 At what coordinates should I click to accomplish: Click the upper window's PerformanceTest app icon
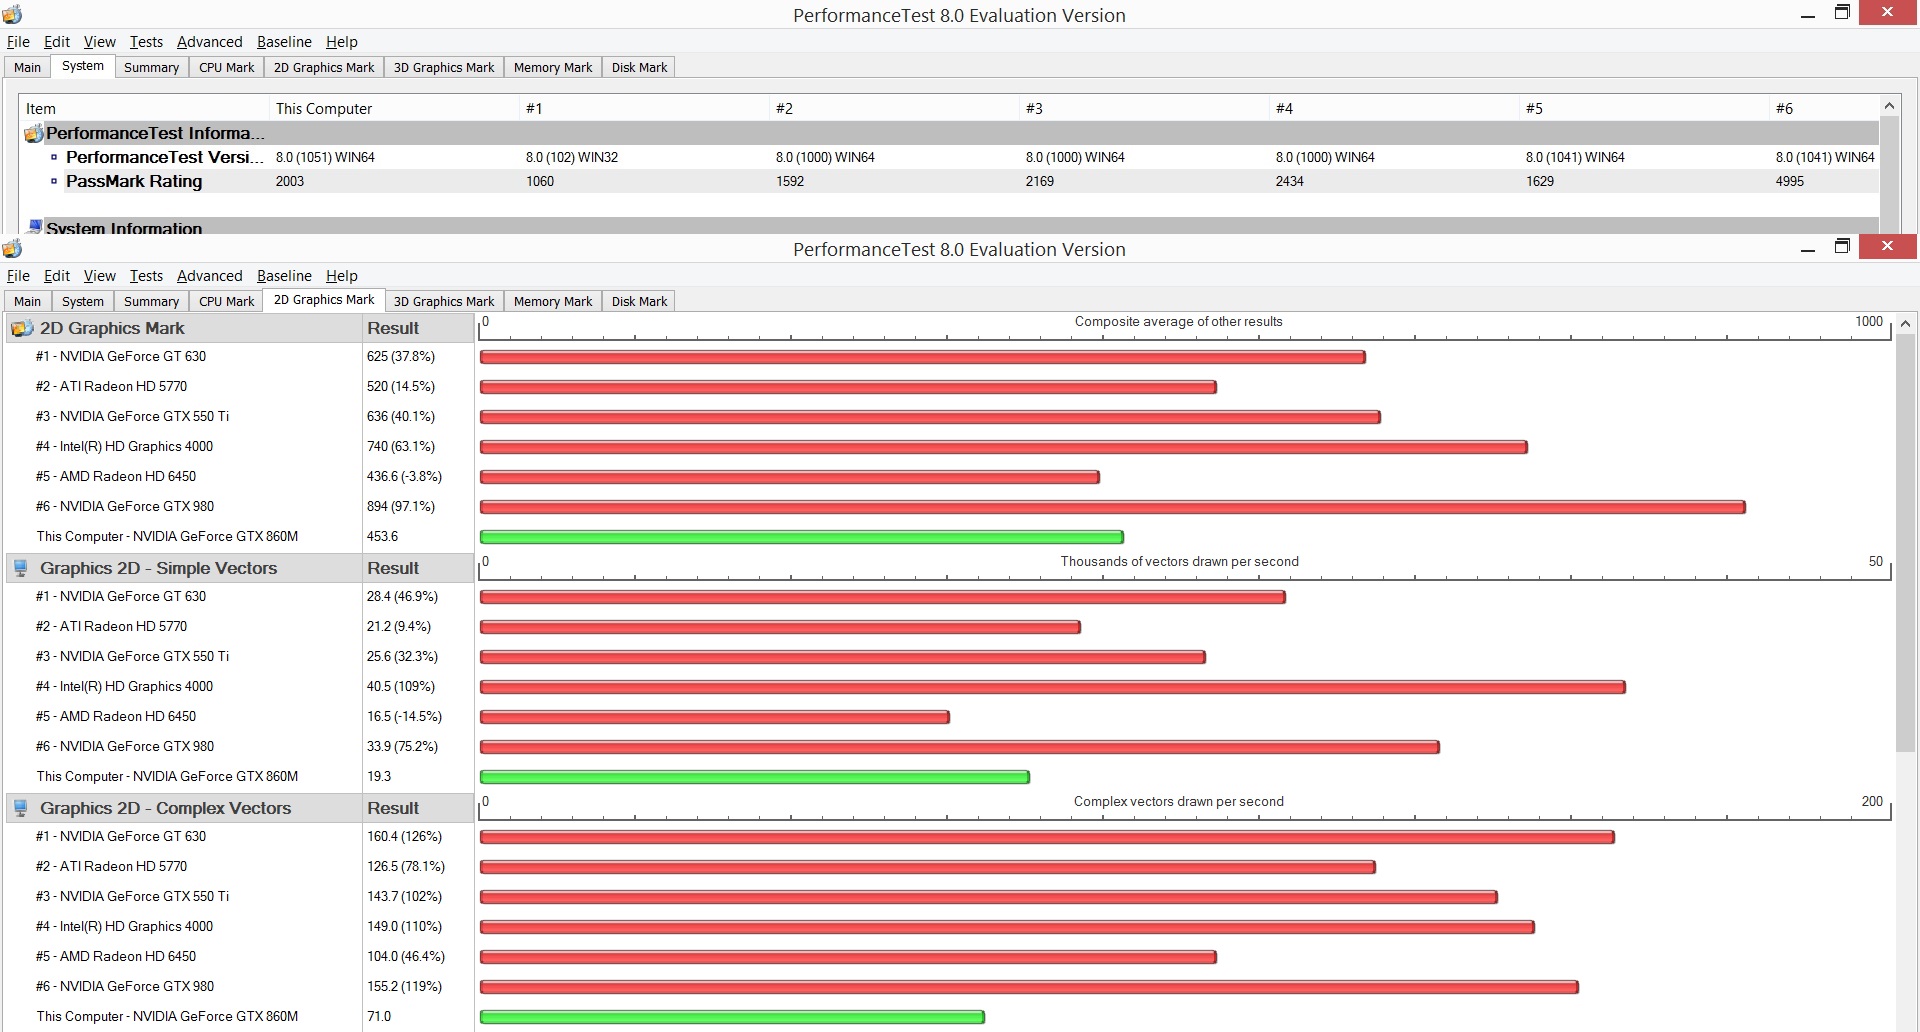(12, 14)
